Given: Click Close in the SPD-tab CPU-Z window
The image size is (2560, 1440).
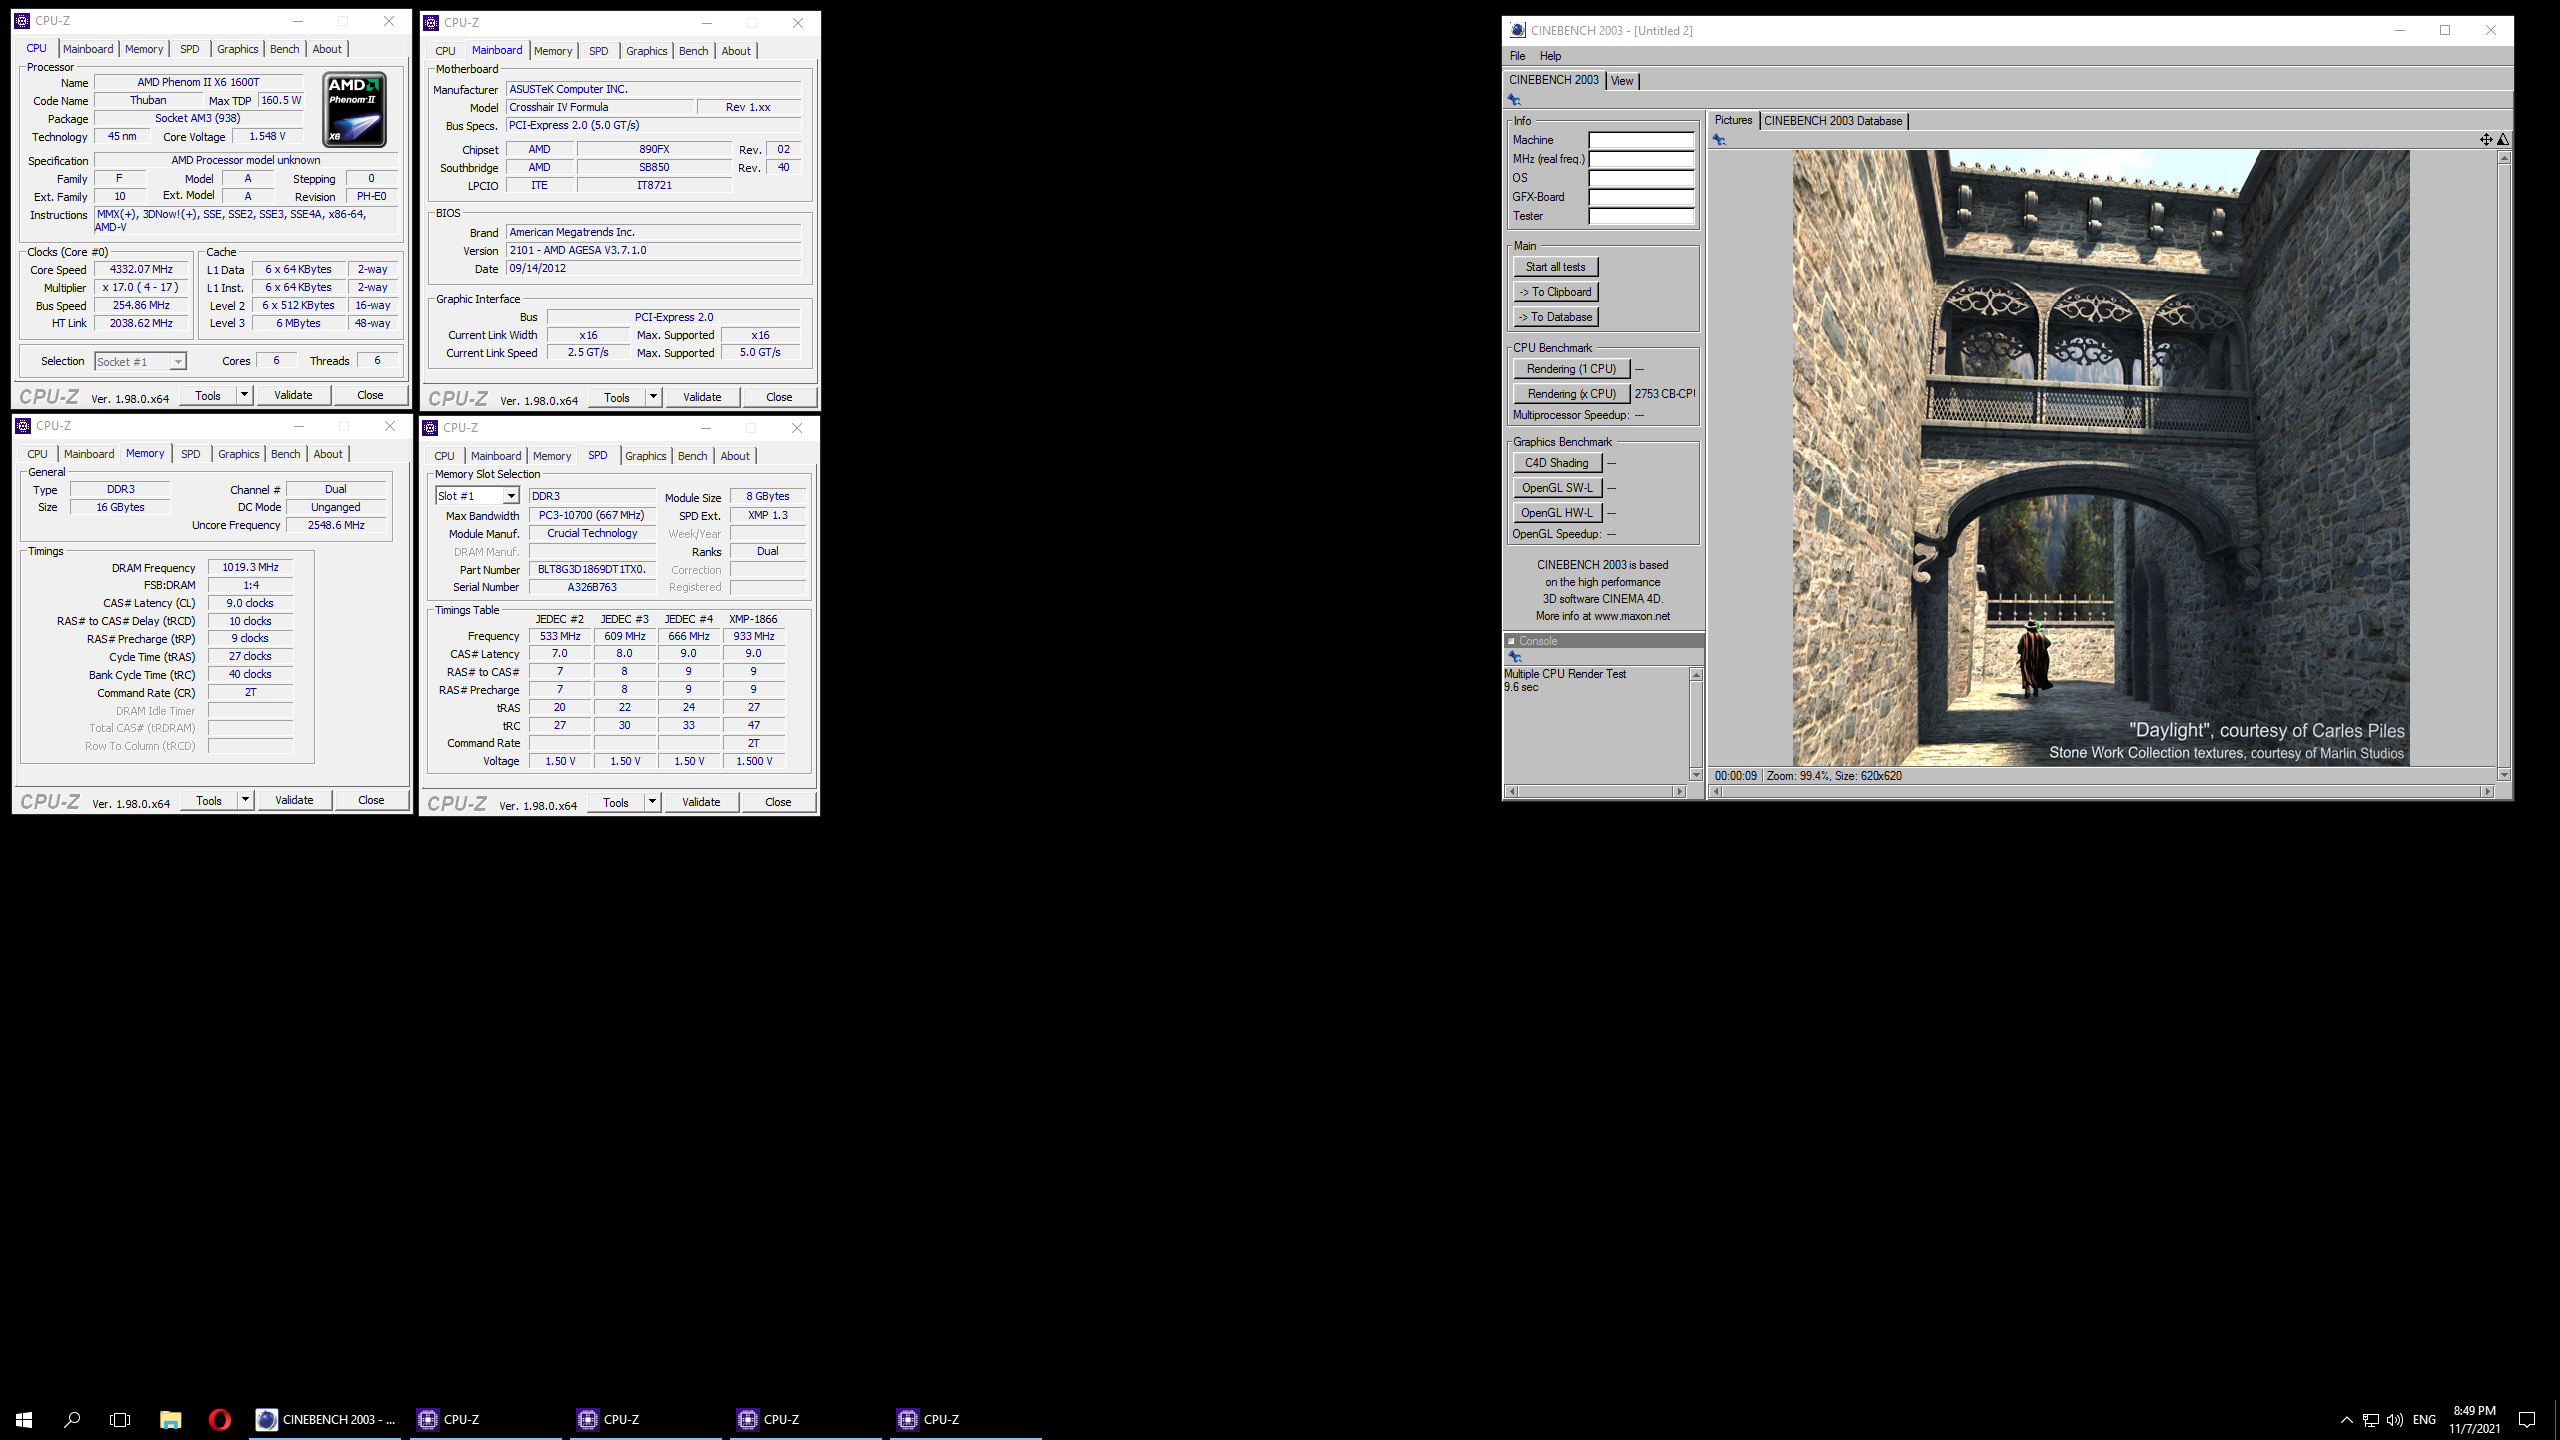Looking at the screenshot, I should (778, 802).
